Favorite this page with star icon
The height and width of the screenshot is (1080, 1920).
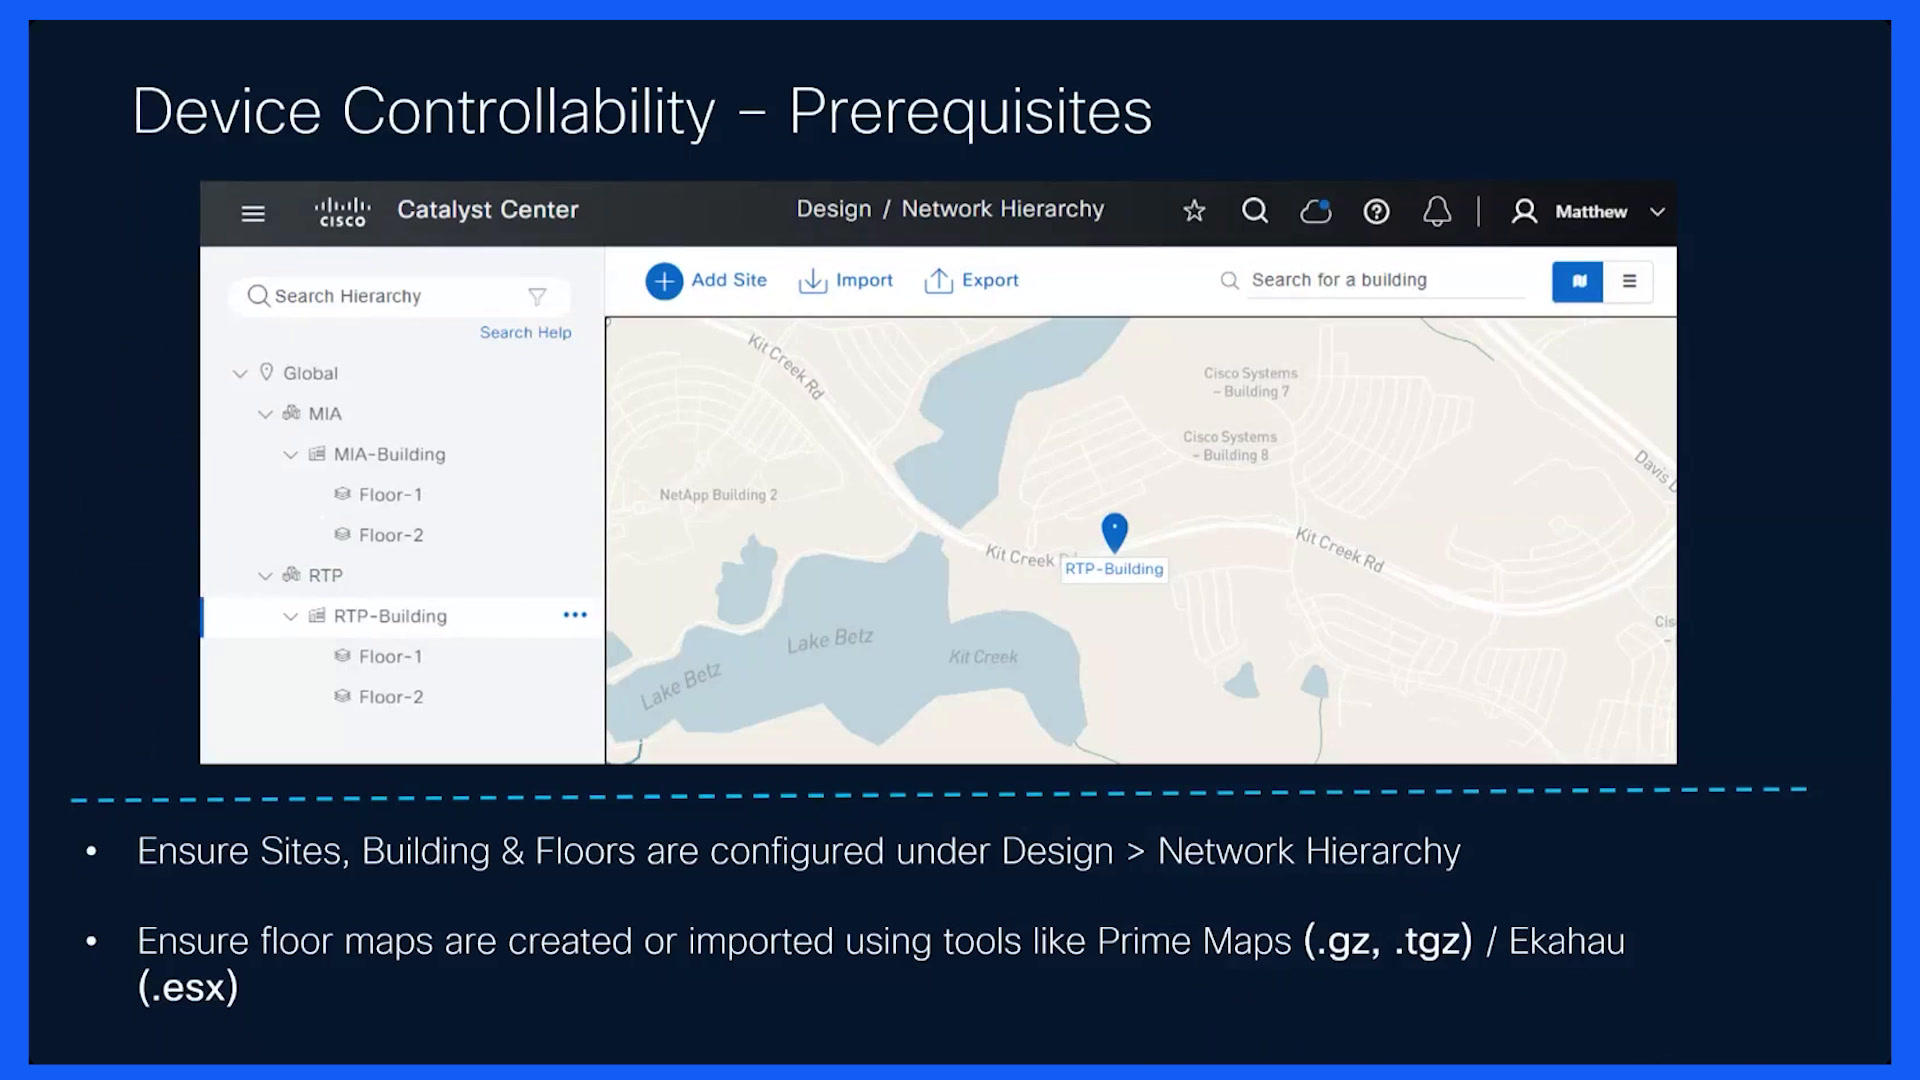click(1194, 211)
